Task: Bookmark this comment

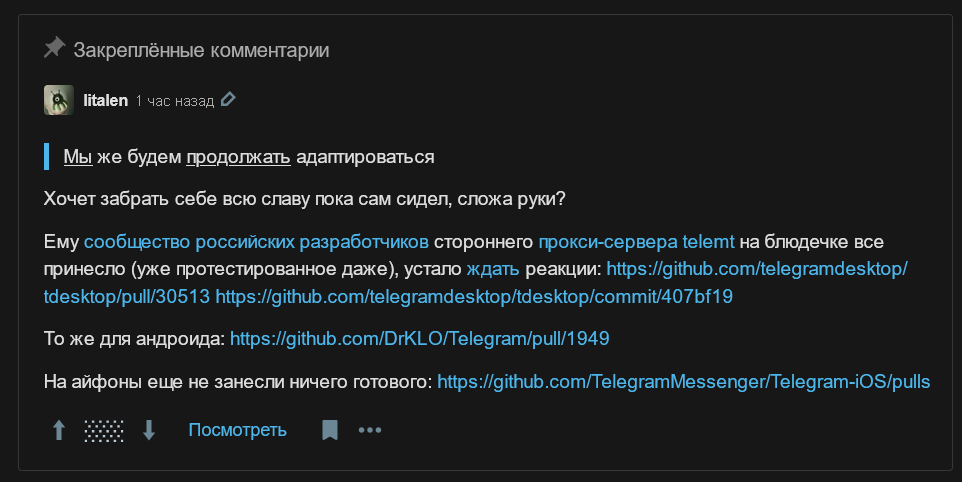Action: [x=329, y=430]
